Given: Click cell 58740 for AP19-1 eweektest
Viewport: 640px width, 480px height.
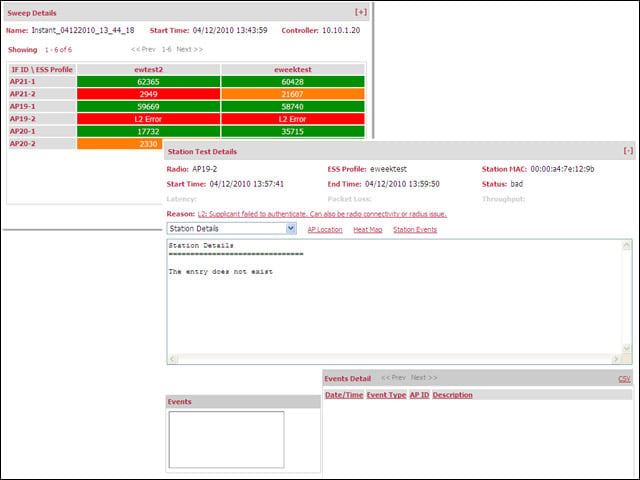Looking at the screenshot, I should tap(293, 107).
